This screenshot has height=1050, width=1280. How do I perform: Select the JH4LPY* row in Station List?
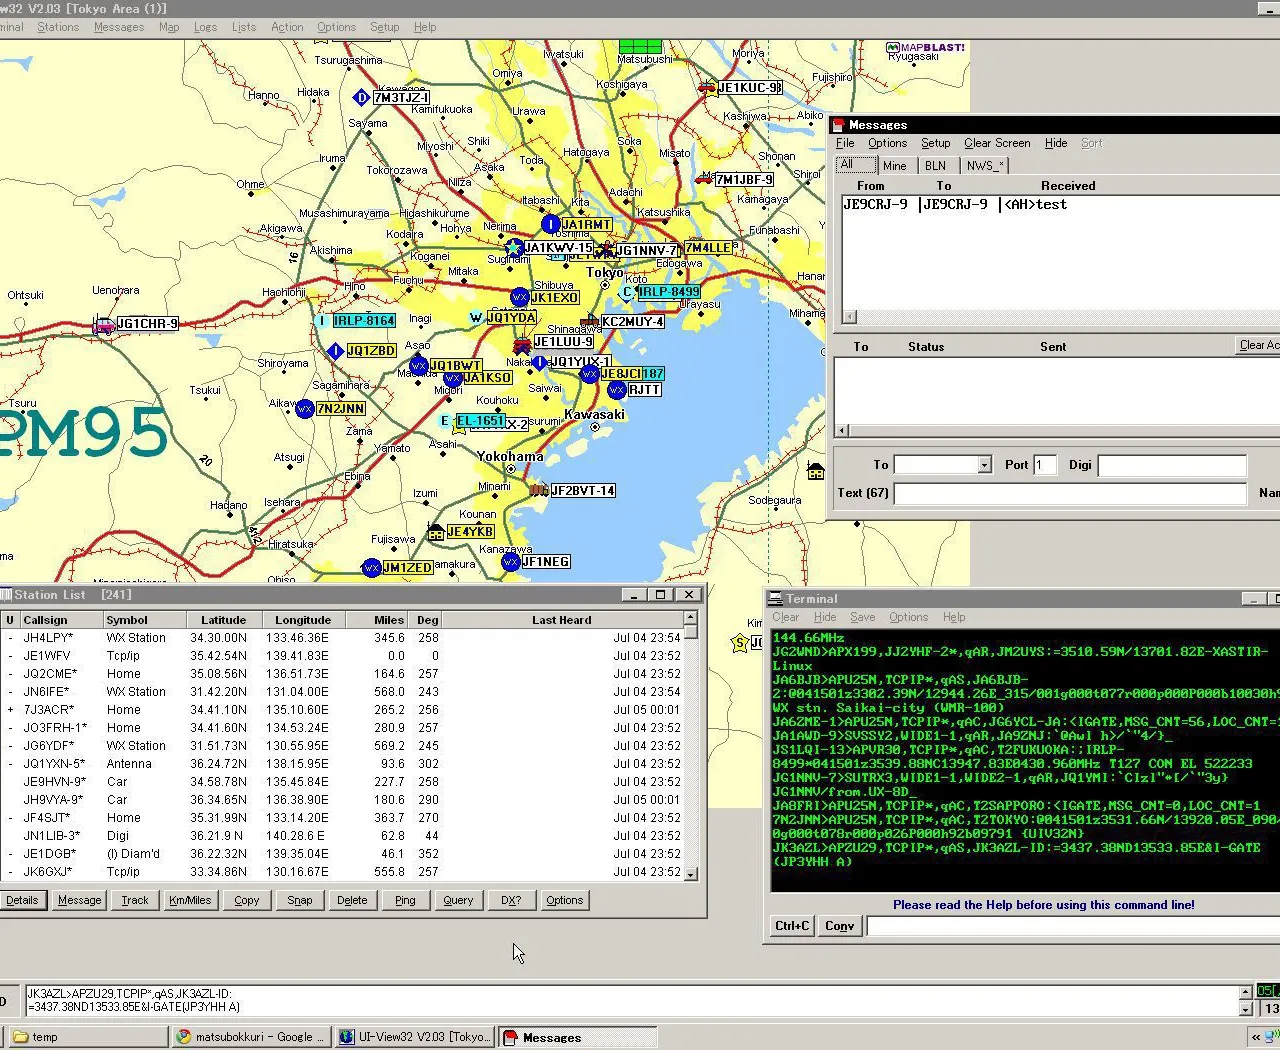[x=341, y=638]
